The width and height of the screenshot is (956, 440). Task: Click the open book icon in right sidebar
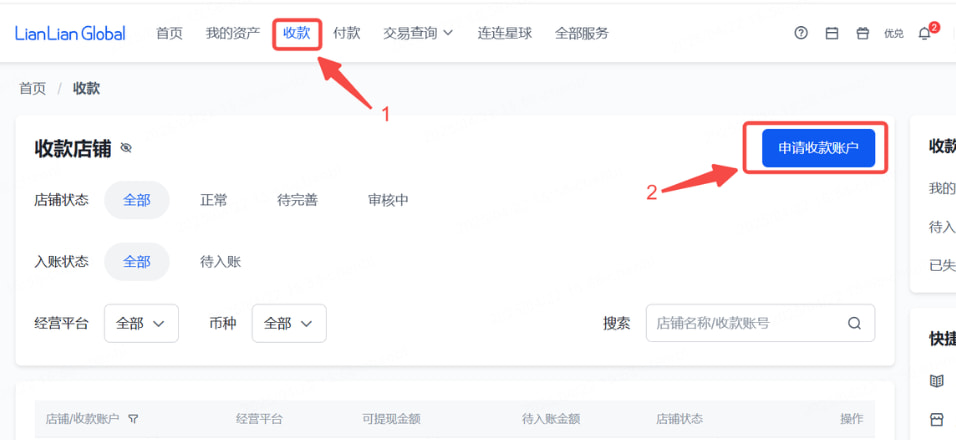coord(936,381)
